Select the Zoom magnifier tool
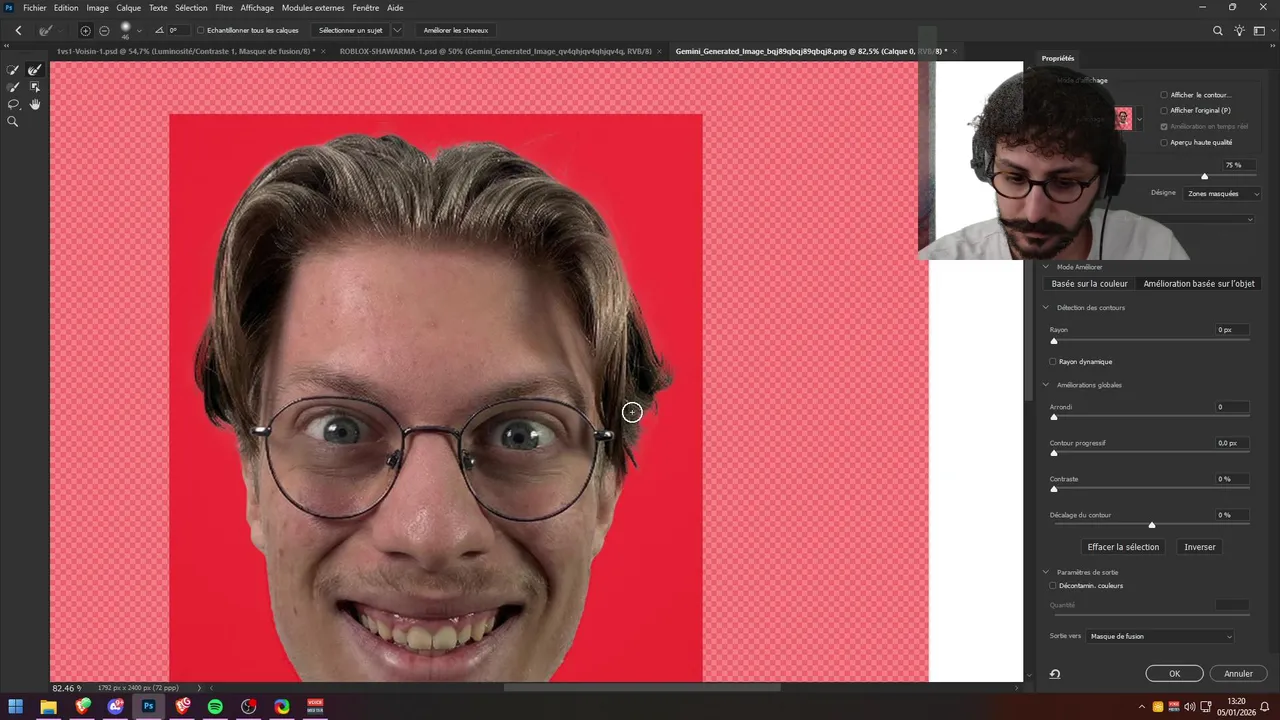1280x720 pixels. [x=13, y=121]
